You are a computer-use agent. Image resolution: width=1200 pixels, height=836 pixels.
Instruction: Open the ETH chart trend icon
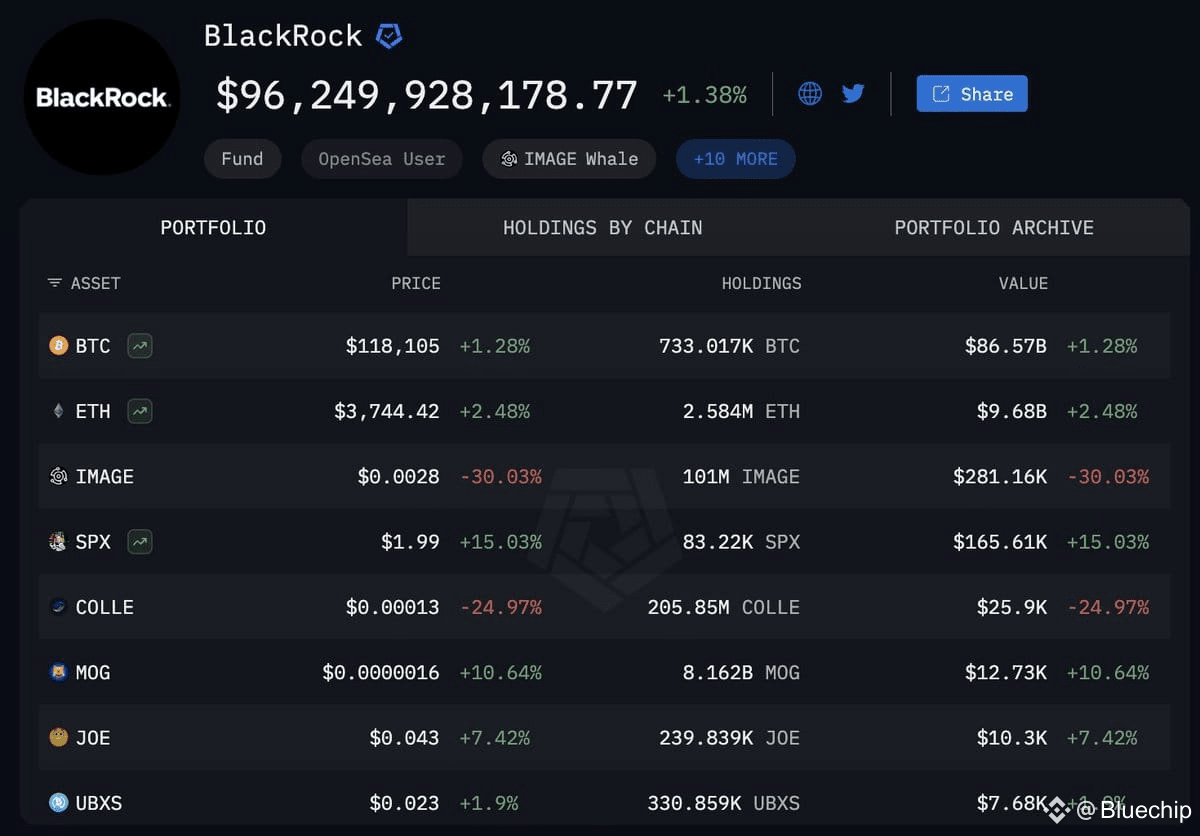coord(140,411)
